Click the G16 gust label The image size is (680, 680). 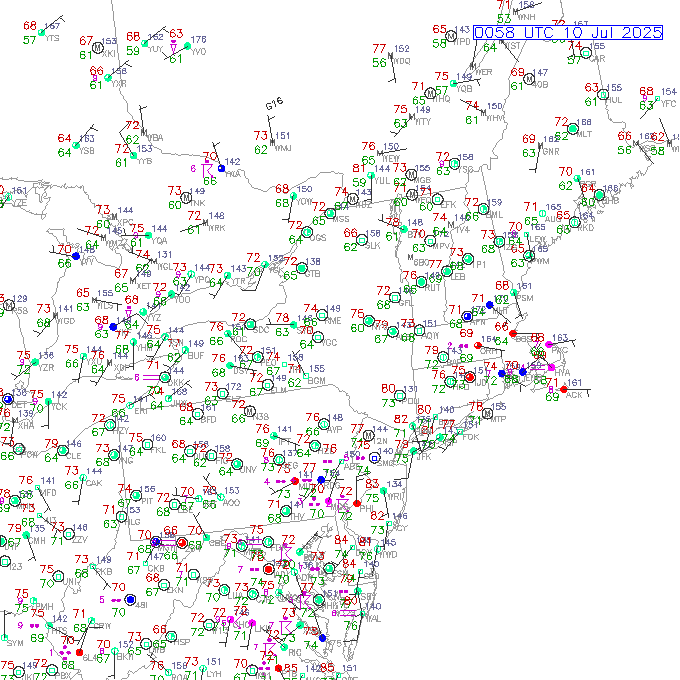click(275, 103)
